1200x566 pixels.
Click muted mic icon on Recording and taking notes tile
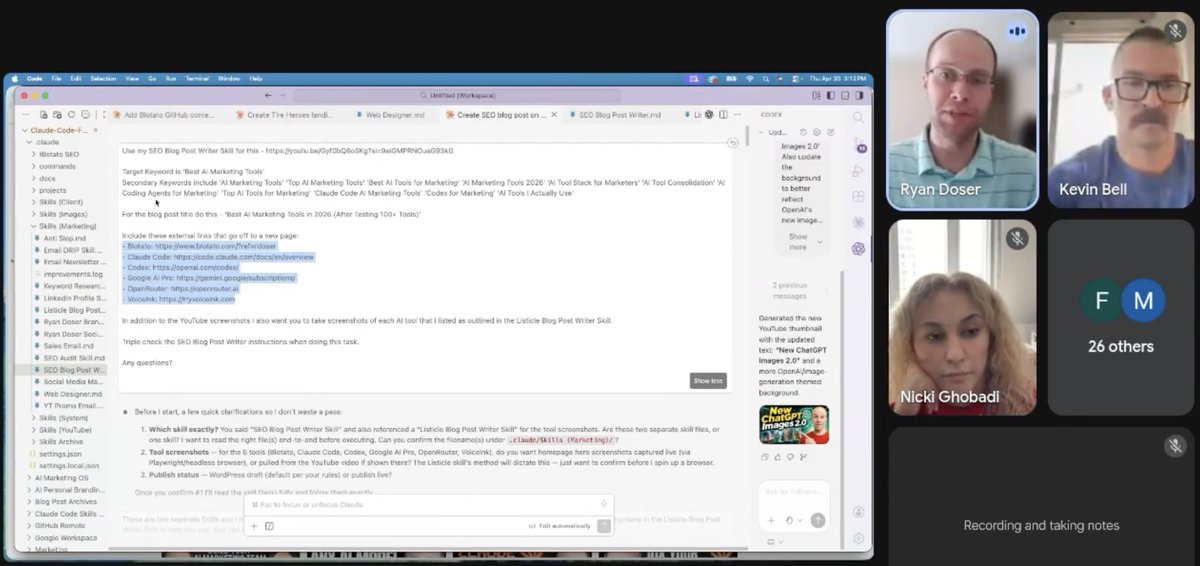(x=1176, y=446)
